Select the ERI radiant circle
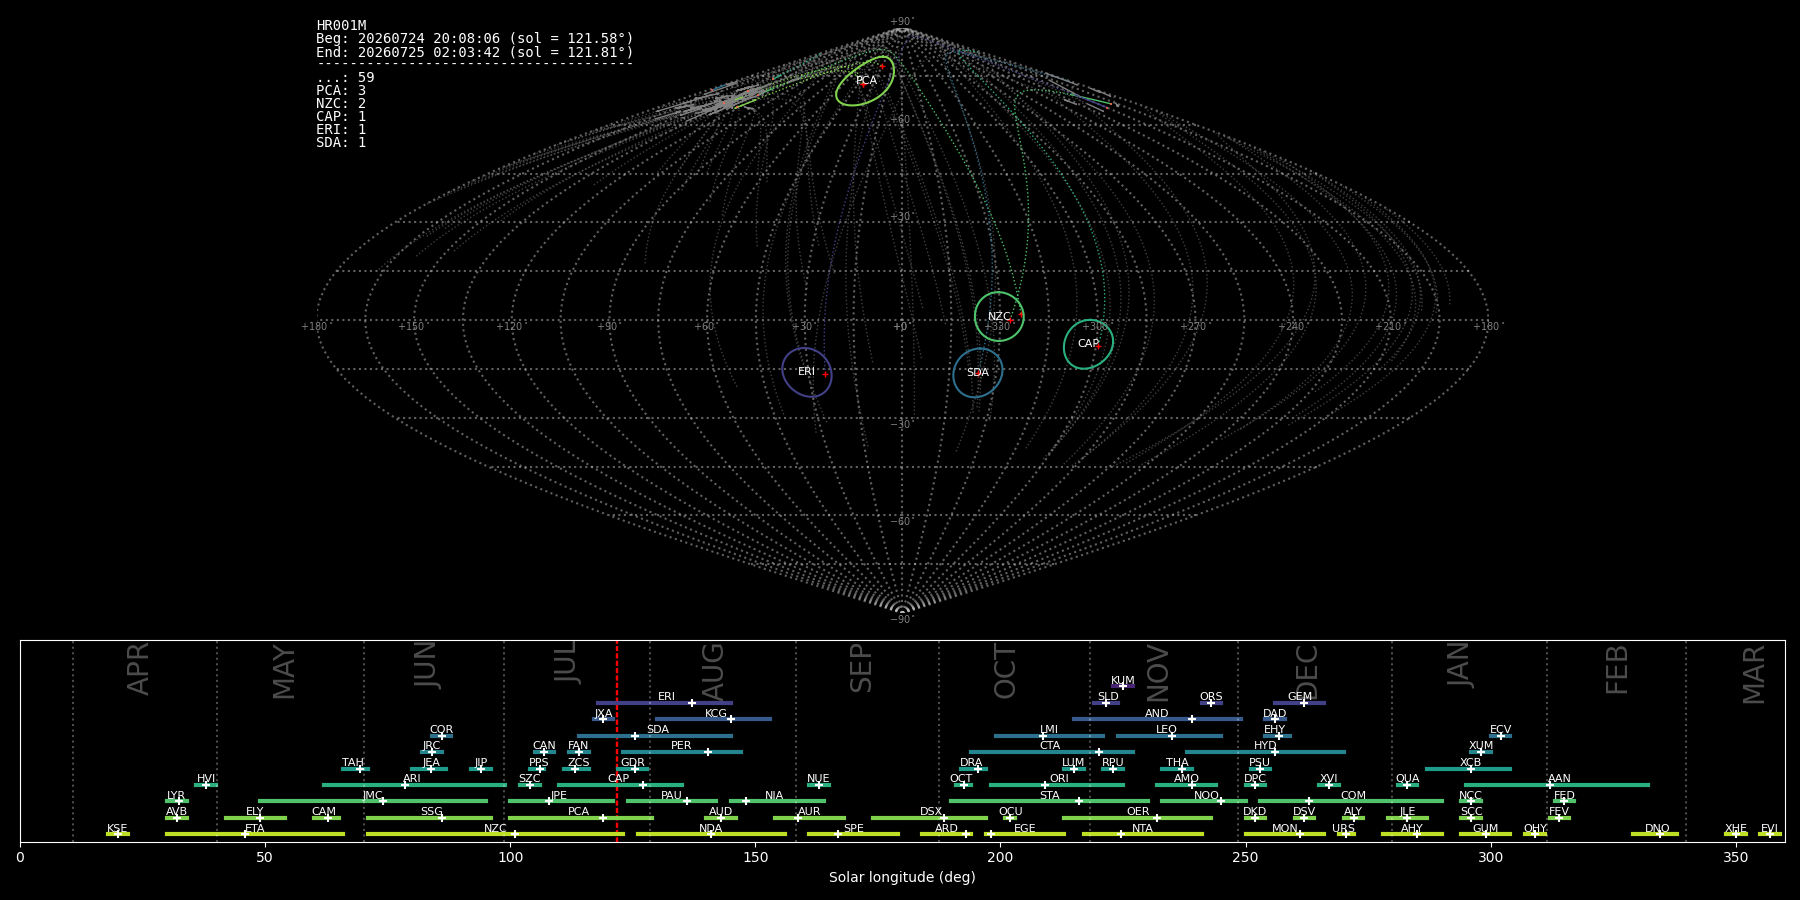Viewport: 1800px width, 900px height. pos(807,372)
